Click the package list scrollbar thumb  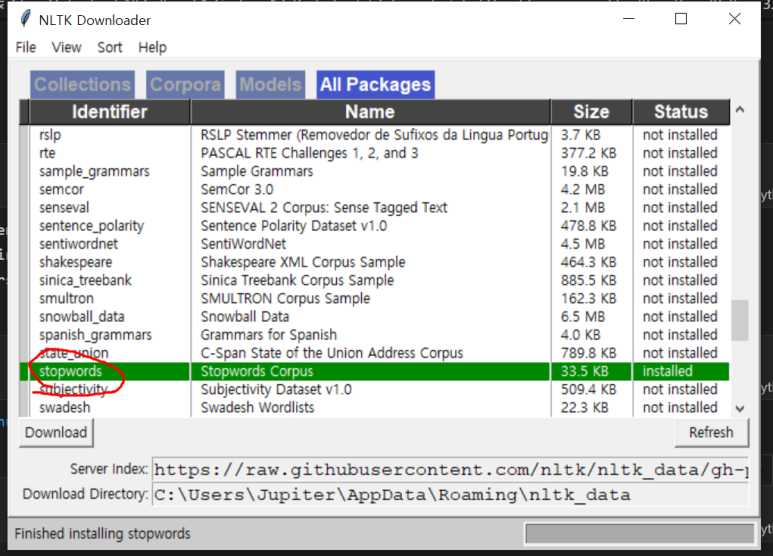740,320
